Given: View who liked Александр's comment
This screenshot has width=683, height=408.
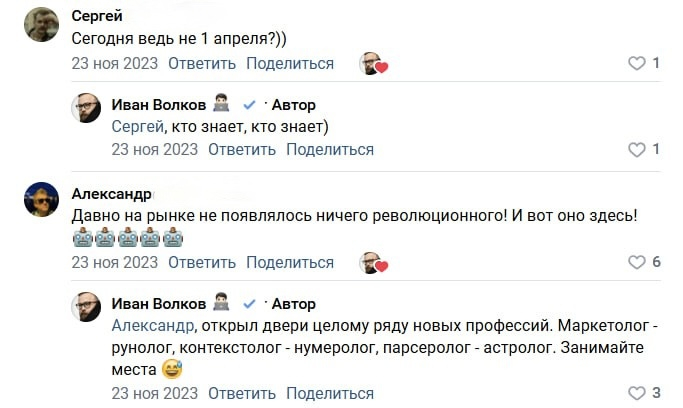Looking at the screenshot, I should [x=374, y=263].
